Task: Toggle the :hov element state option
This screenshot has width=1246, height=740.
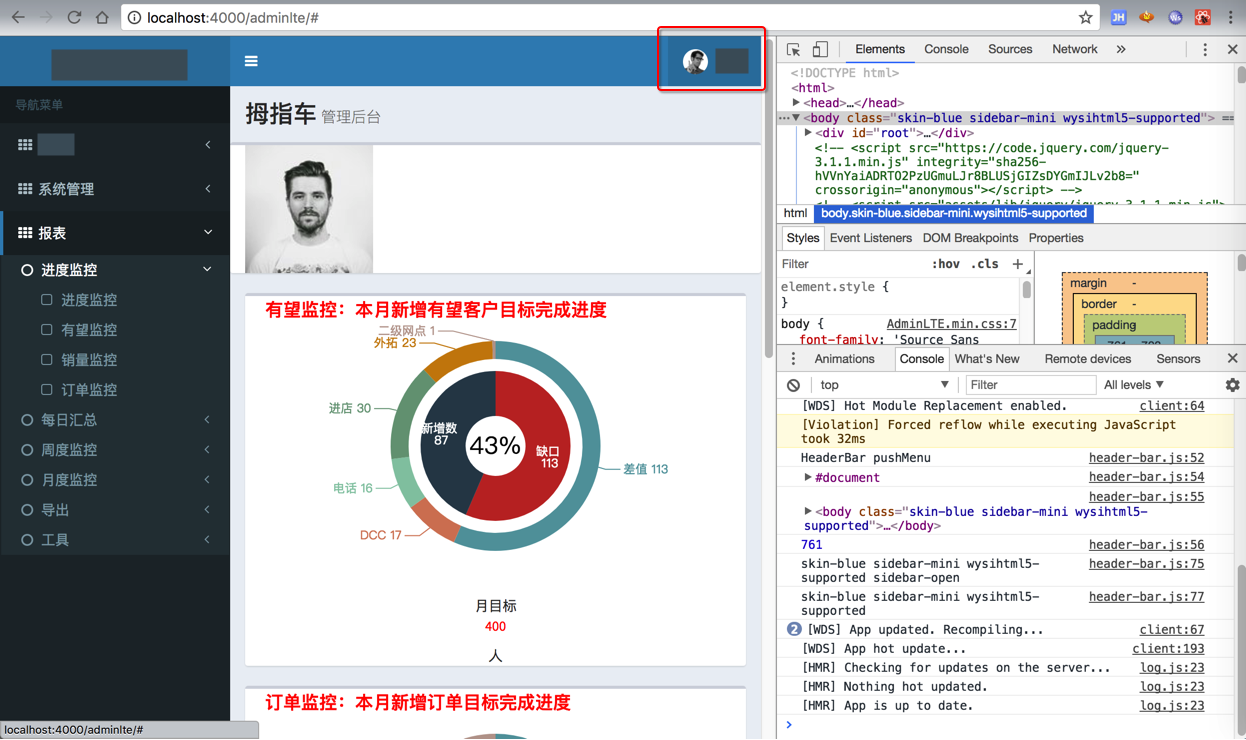Action: coord(946,264)
